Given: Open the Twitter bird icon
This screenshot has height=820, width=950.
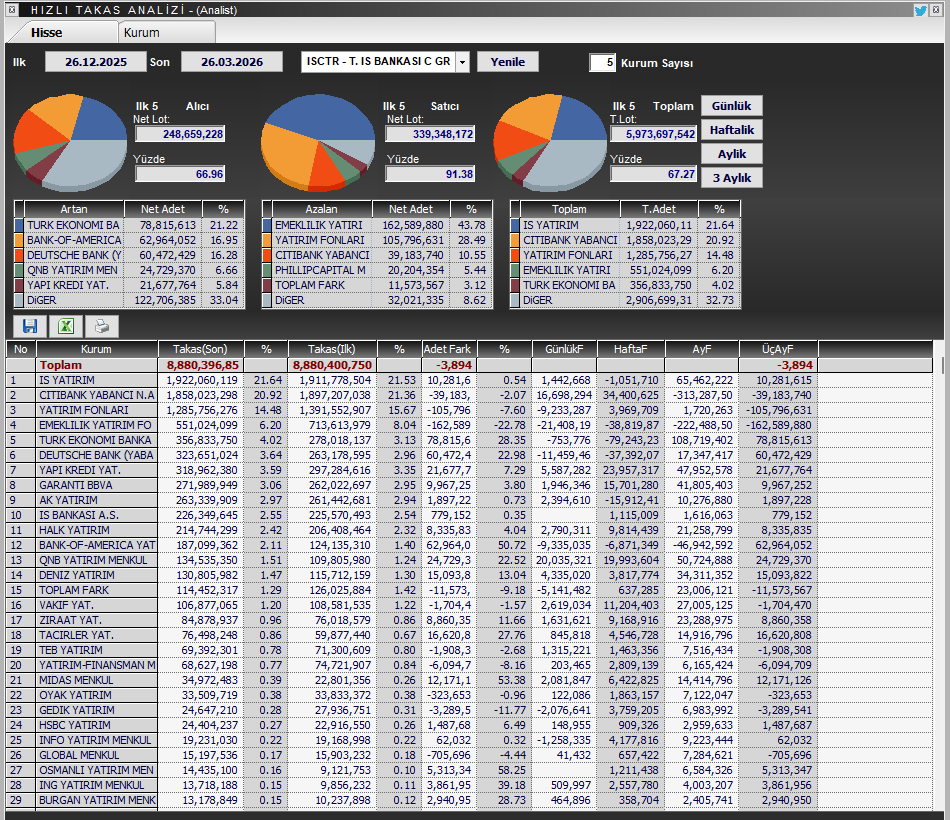Looking at the screenshot, I should (x=921, y=10).
